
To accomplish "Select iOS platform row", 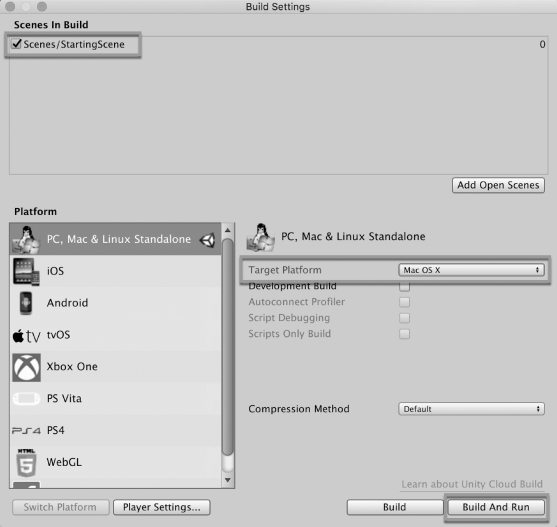I will tap(115, 271).
